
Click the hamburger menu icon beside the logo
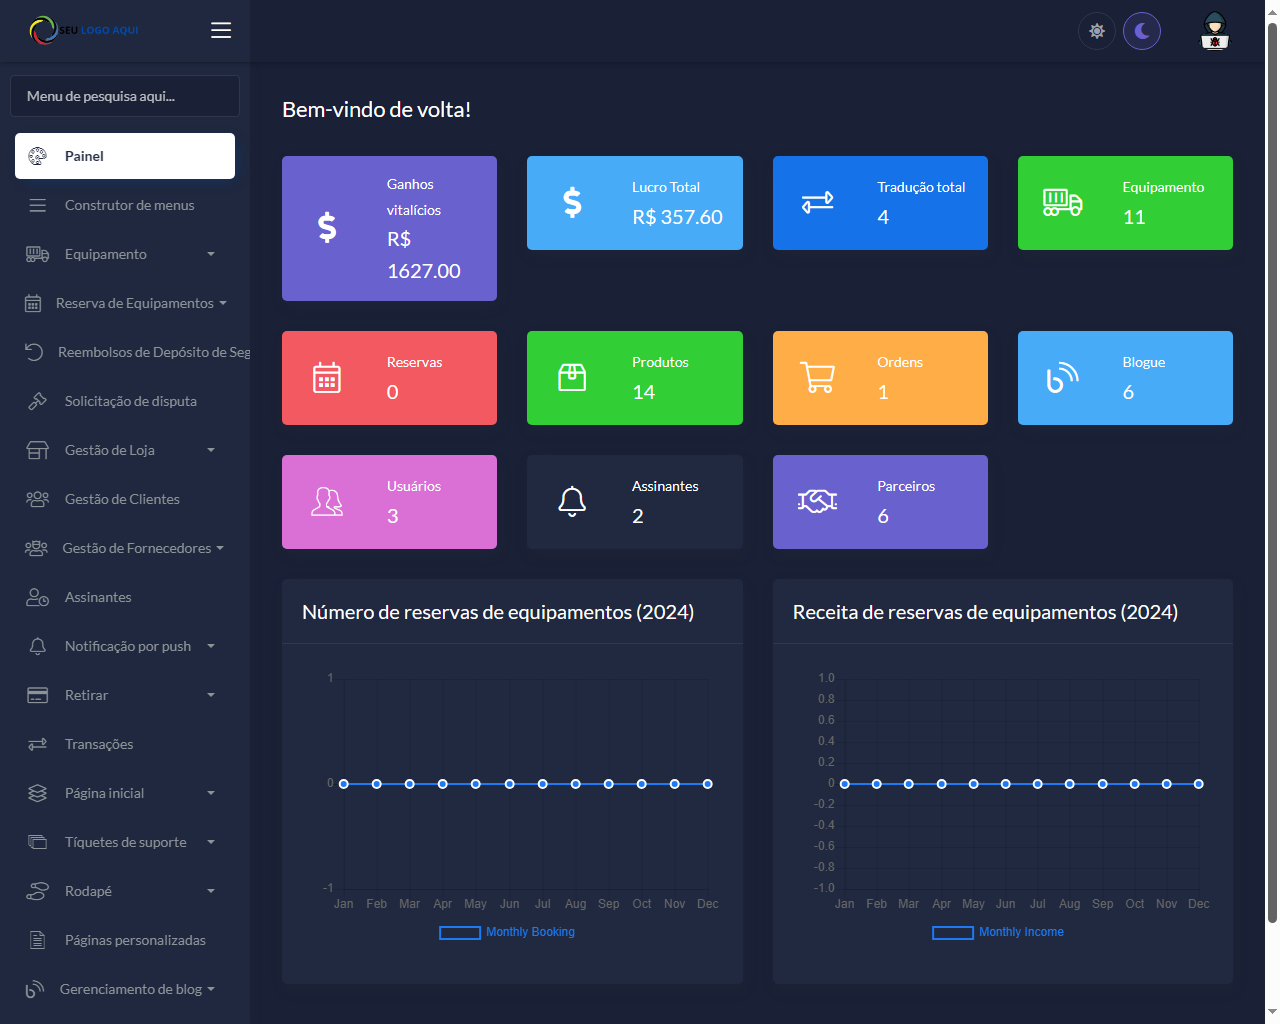(221, 30)
